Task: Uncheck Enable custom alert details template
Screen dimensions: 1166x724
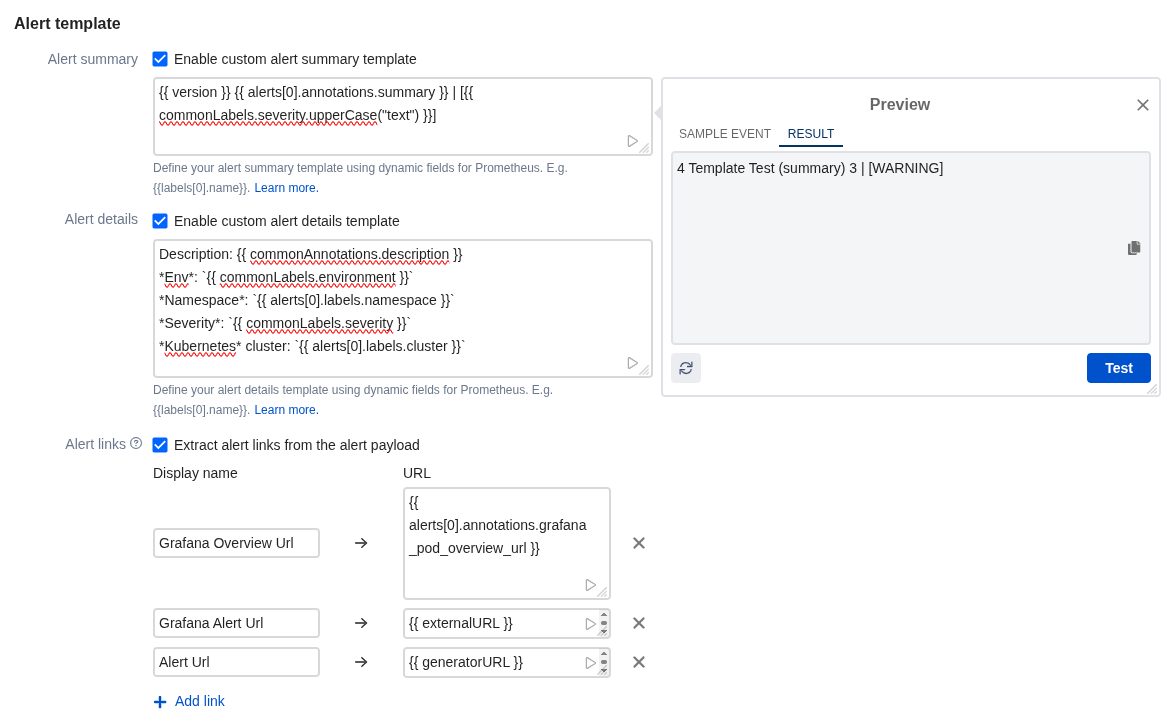Action: 160,221
